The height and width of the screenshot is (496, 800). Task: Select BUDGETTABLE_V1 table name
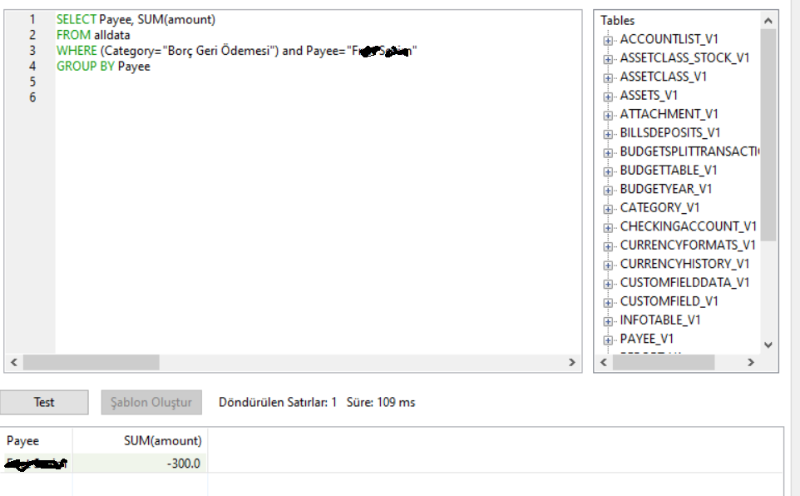click(x=668, y=170)
